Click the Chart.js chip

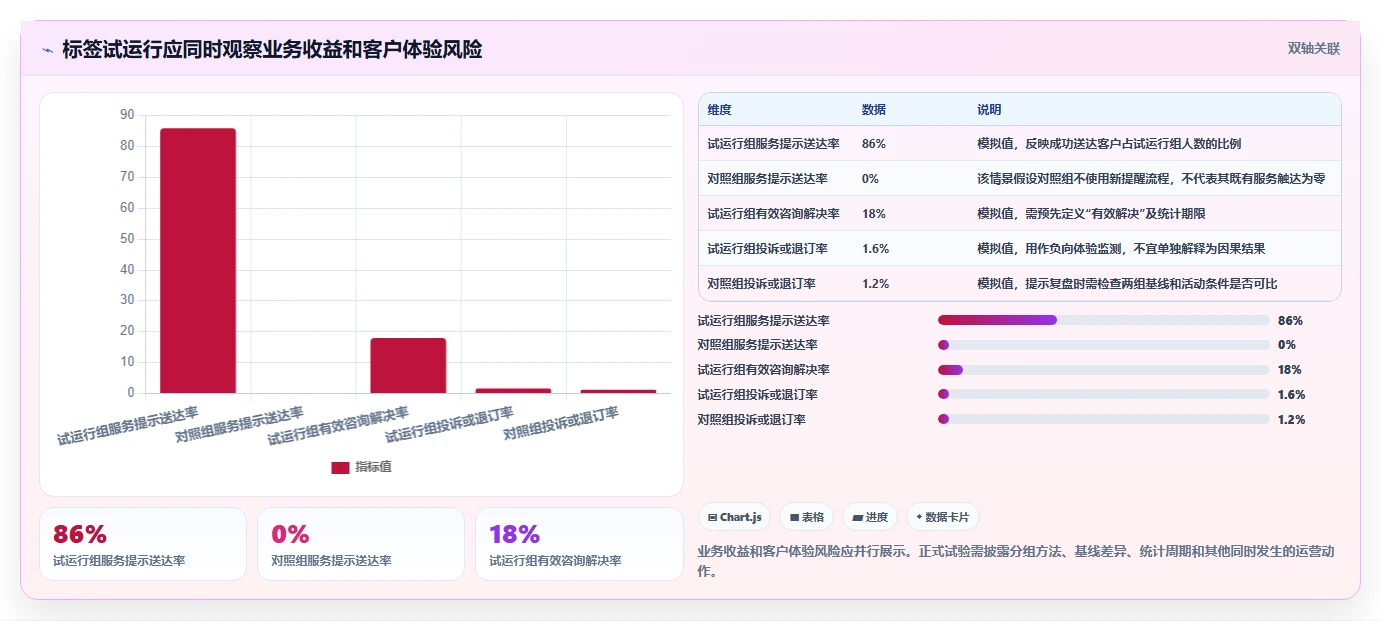(x=735, y=517)
